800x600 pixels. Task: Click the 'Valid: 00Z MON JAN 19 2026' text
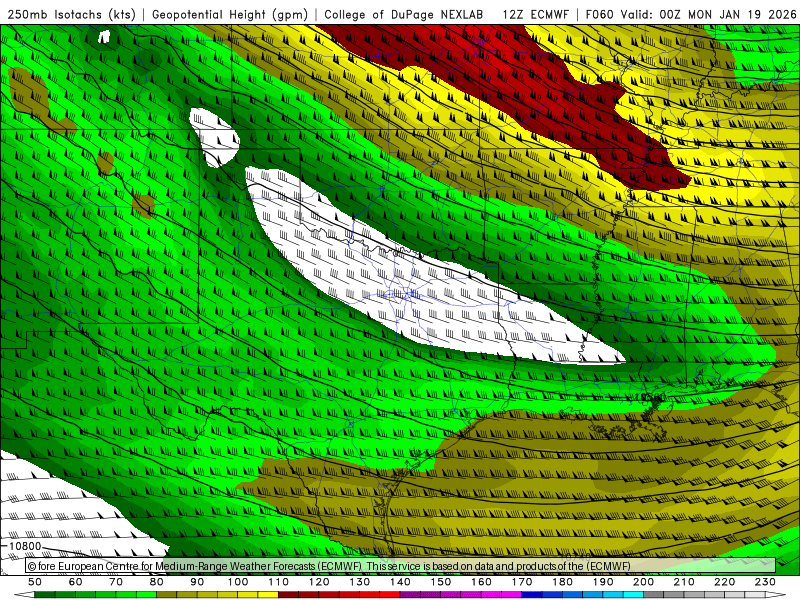709,15
